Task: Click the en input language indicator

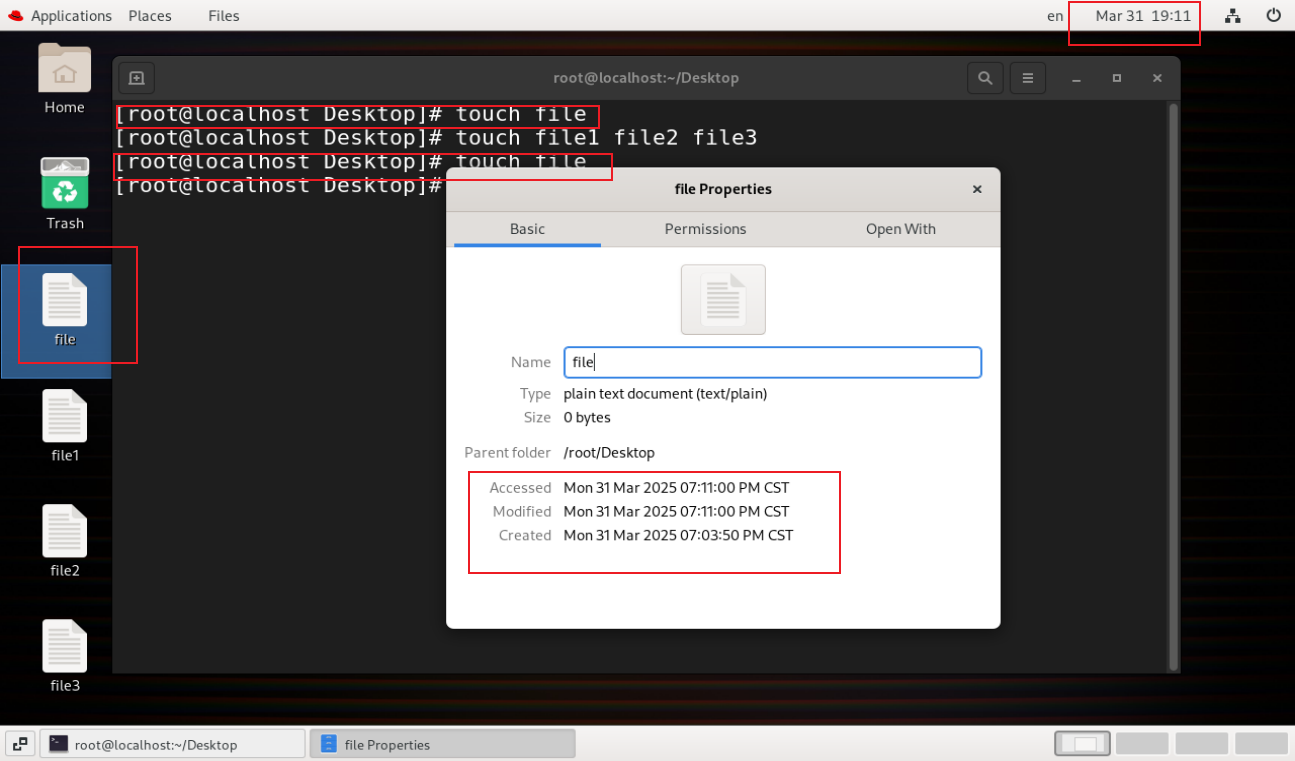Action: coord(1055,16)
